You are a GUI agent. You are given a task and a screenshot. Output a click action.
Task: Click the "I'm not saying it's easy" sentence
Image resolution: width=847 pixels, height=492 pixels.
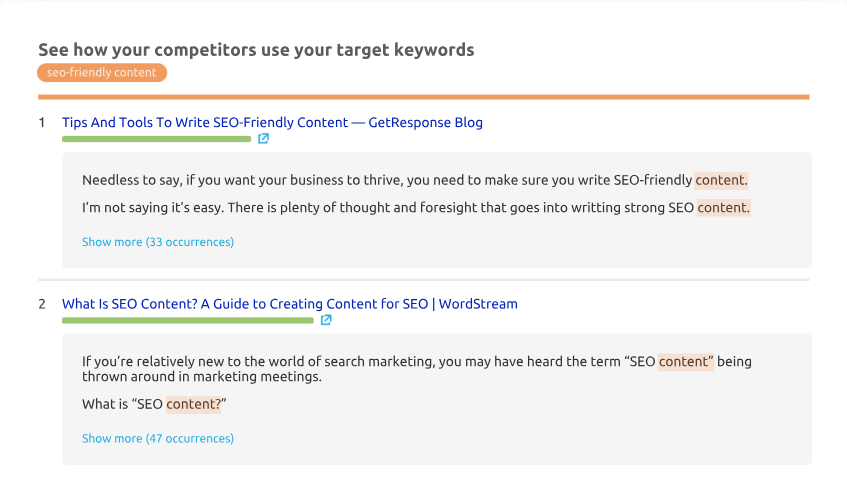click(389, 208)
